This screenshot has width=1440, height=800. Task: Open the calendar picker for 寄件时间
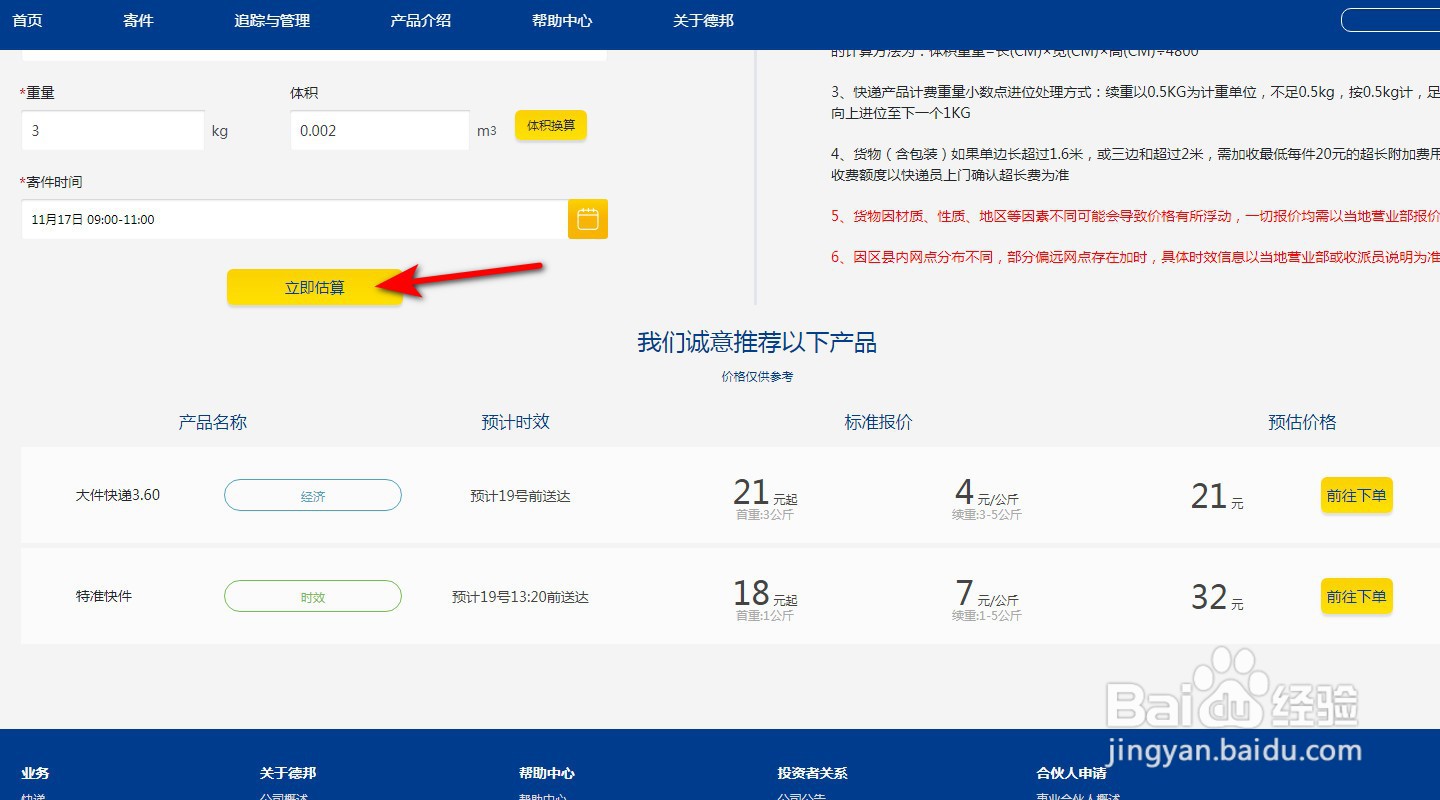tap(587, 219)
